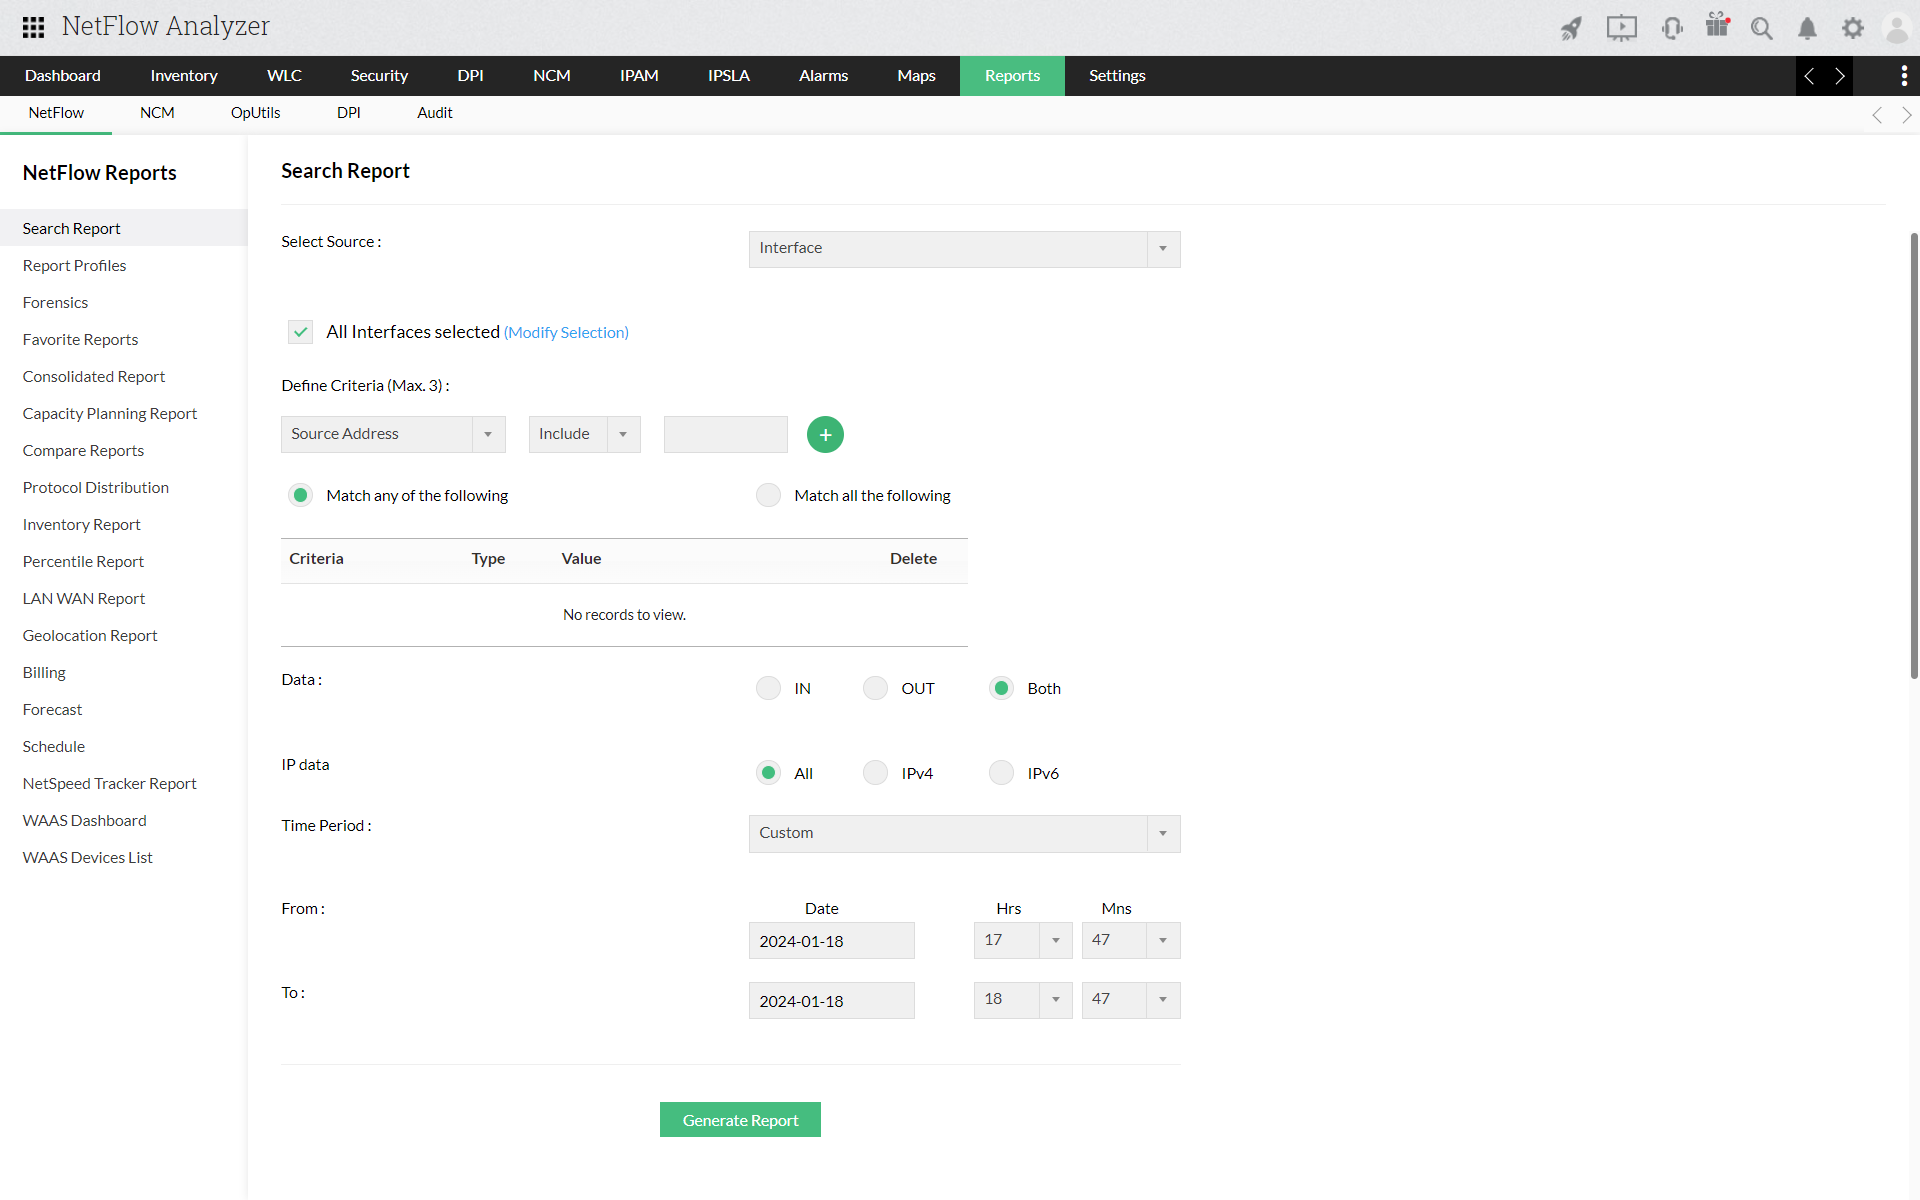
Task: Choose the IPv4 radio button
Action: click(x=875, y=773)
